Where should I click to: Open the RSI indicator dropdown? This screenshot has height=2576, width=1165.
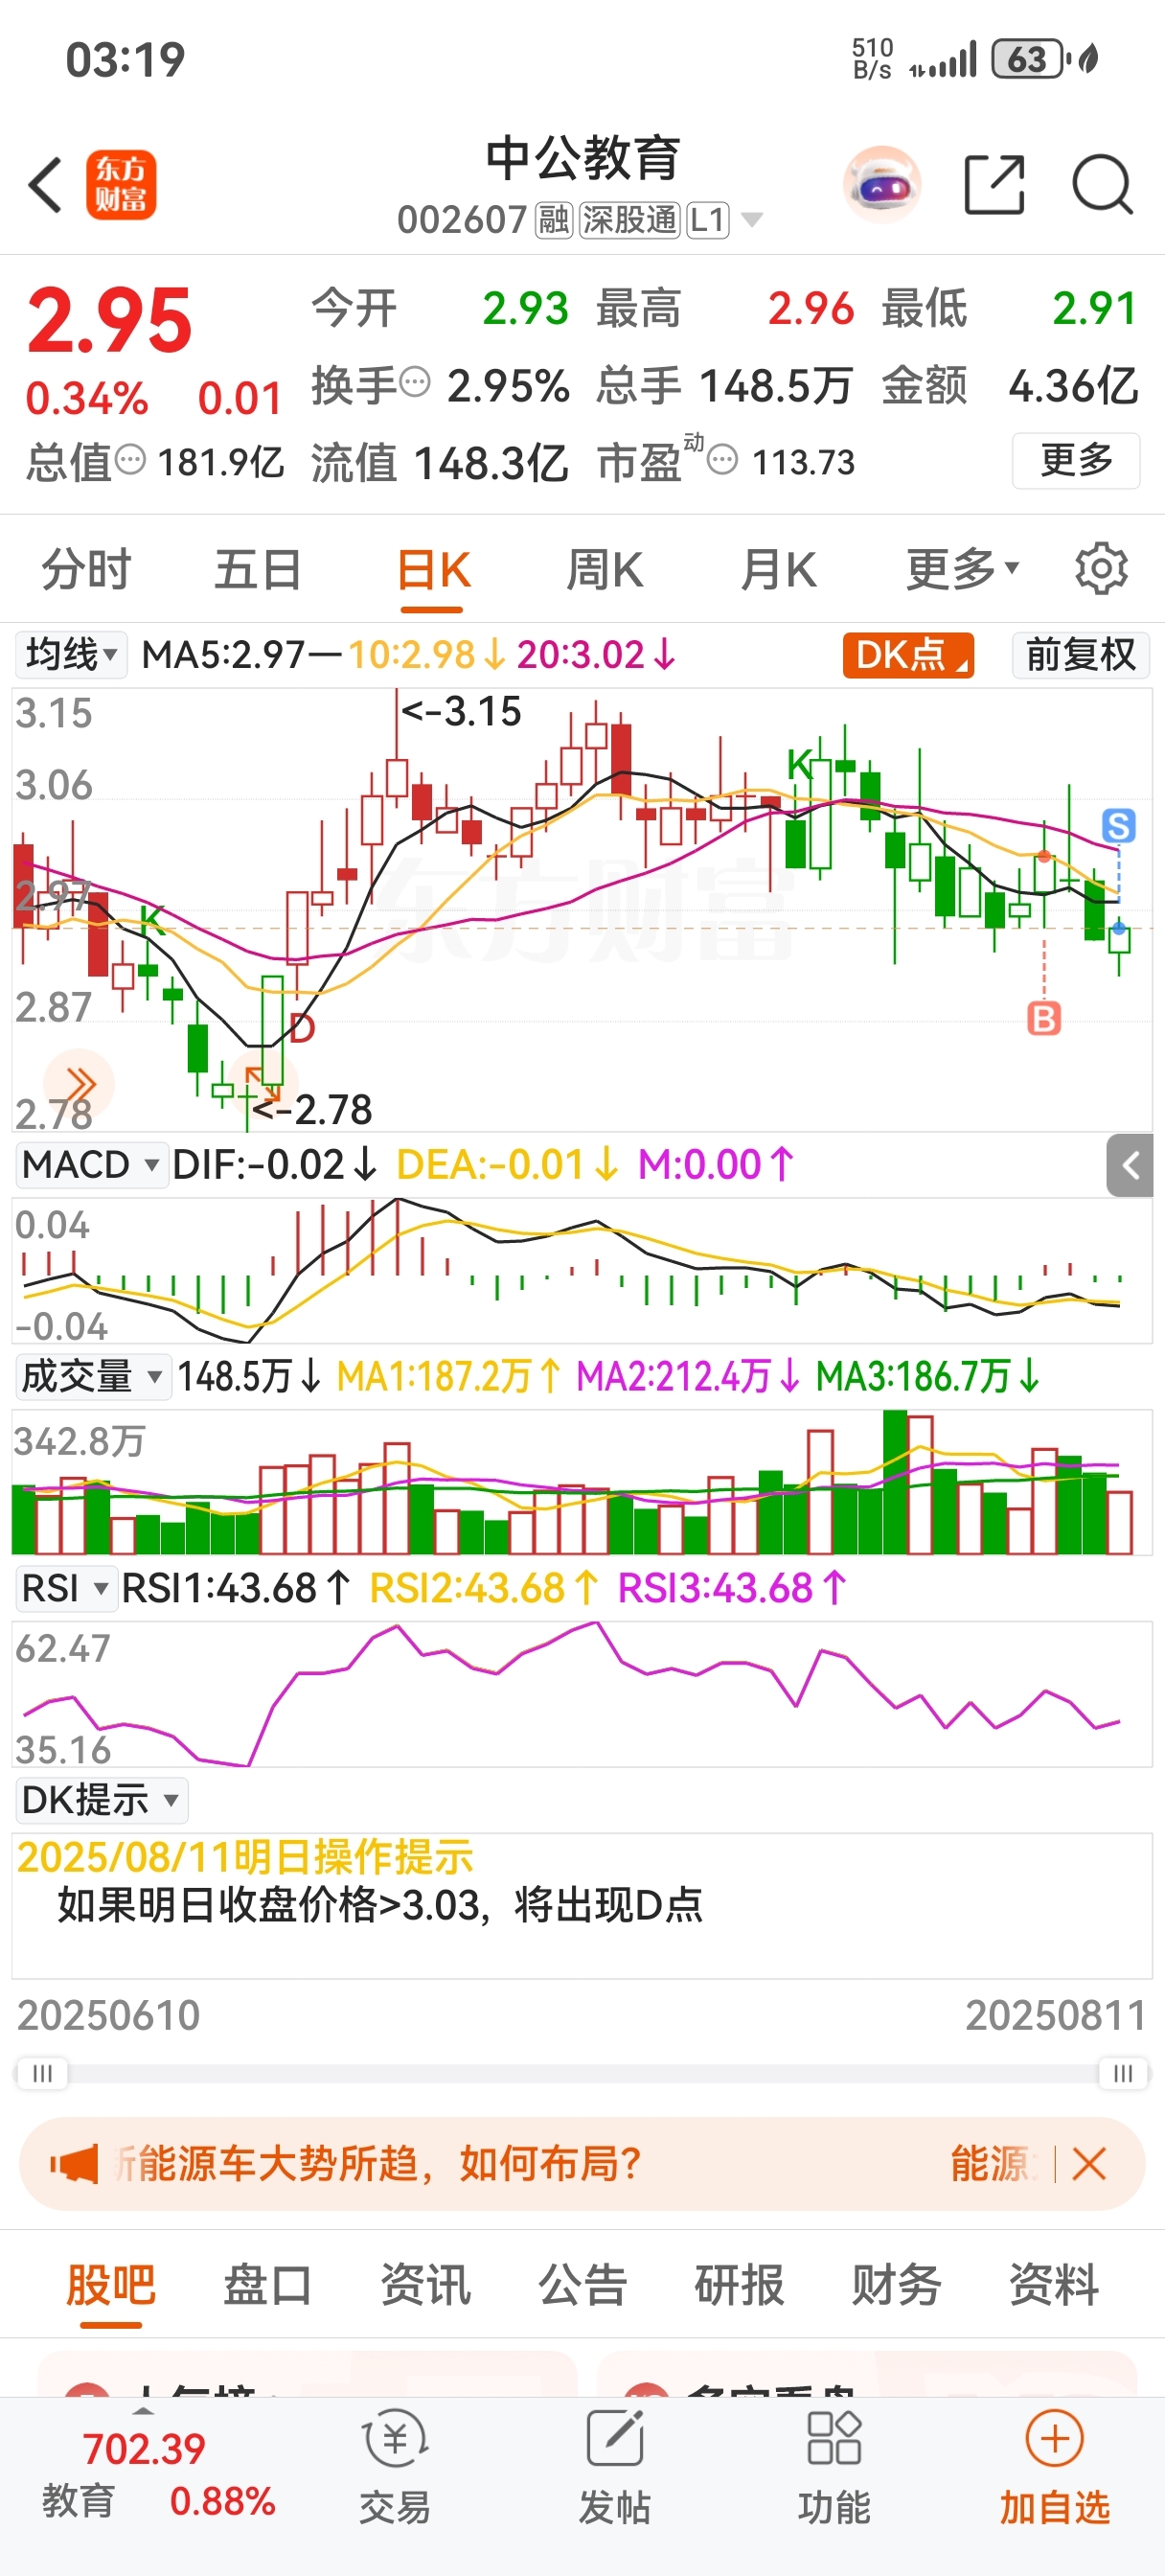[65, 1588]
